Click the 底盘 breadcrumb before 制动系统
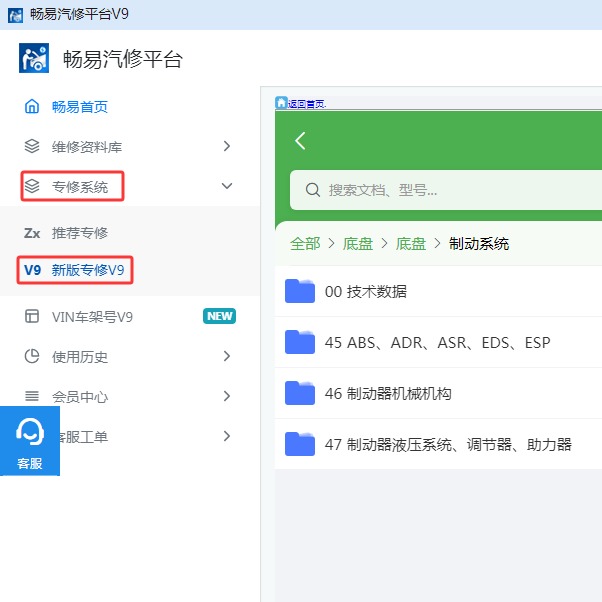Image resolution: width=602 pixels, height=602 pixels. [411, 243]
